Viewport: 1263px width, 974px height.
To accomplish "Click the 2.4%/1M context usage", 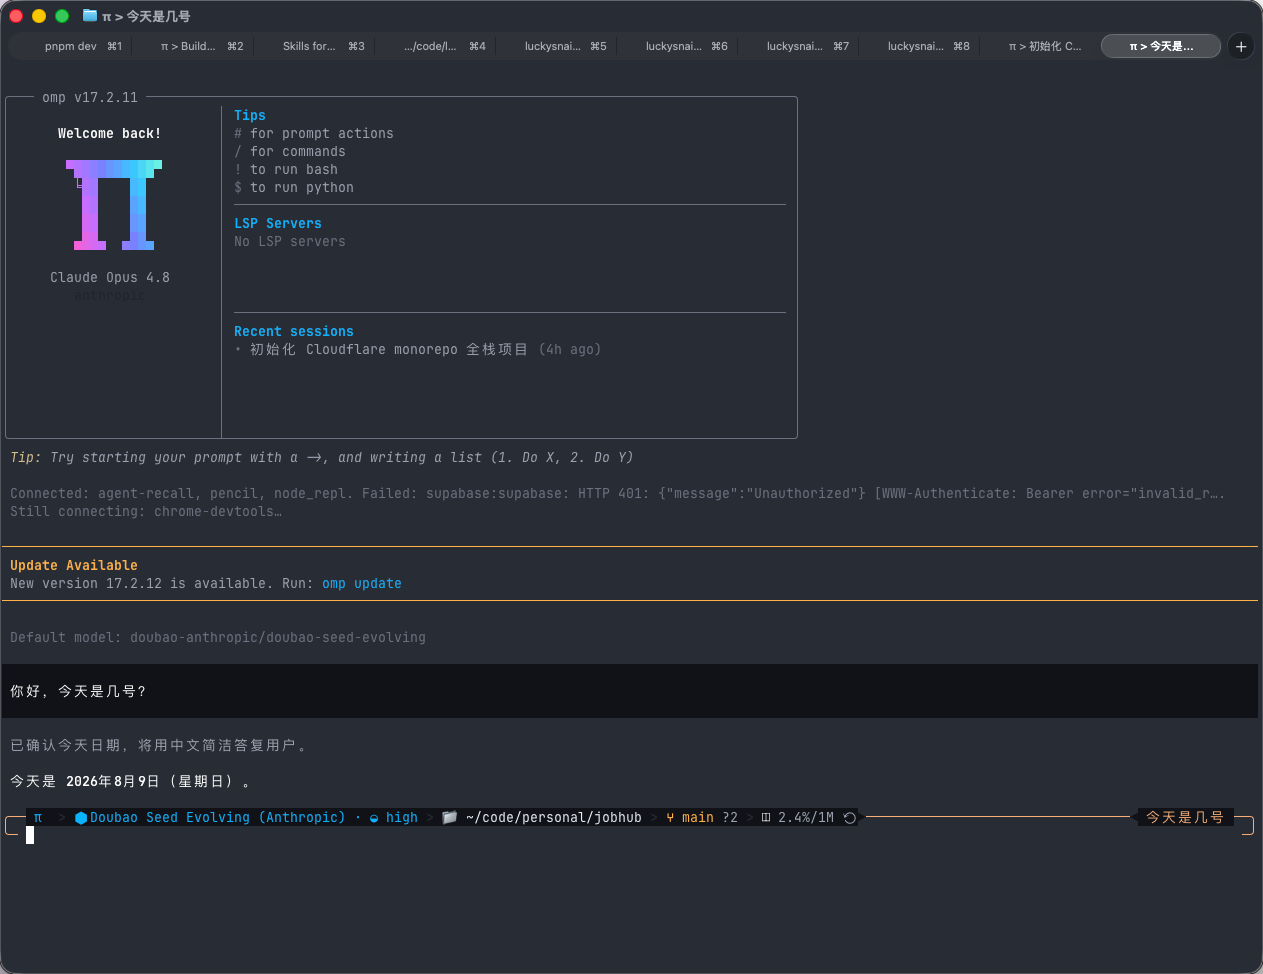I will [806, 818].
